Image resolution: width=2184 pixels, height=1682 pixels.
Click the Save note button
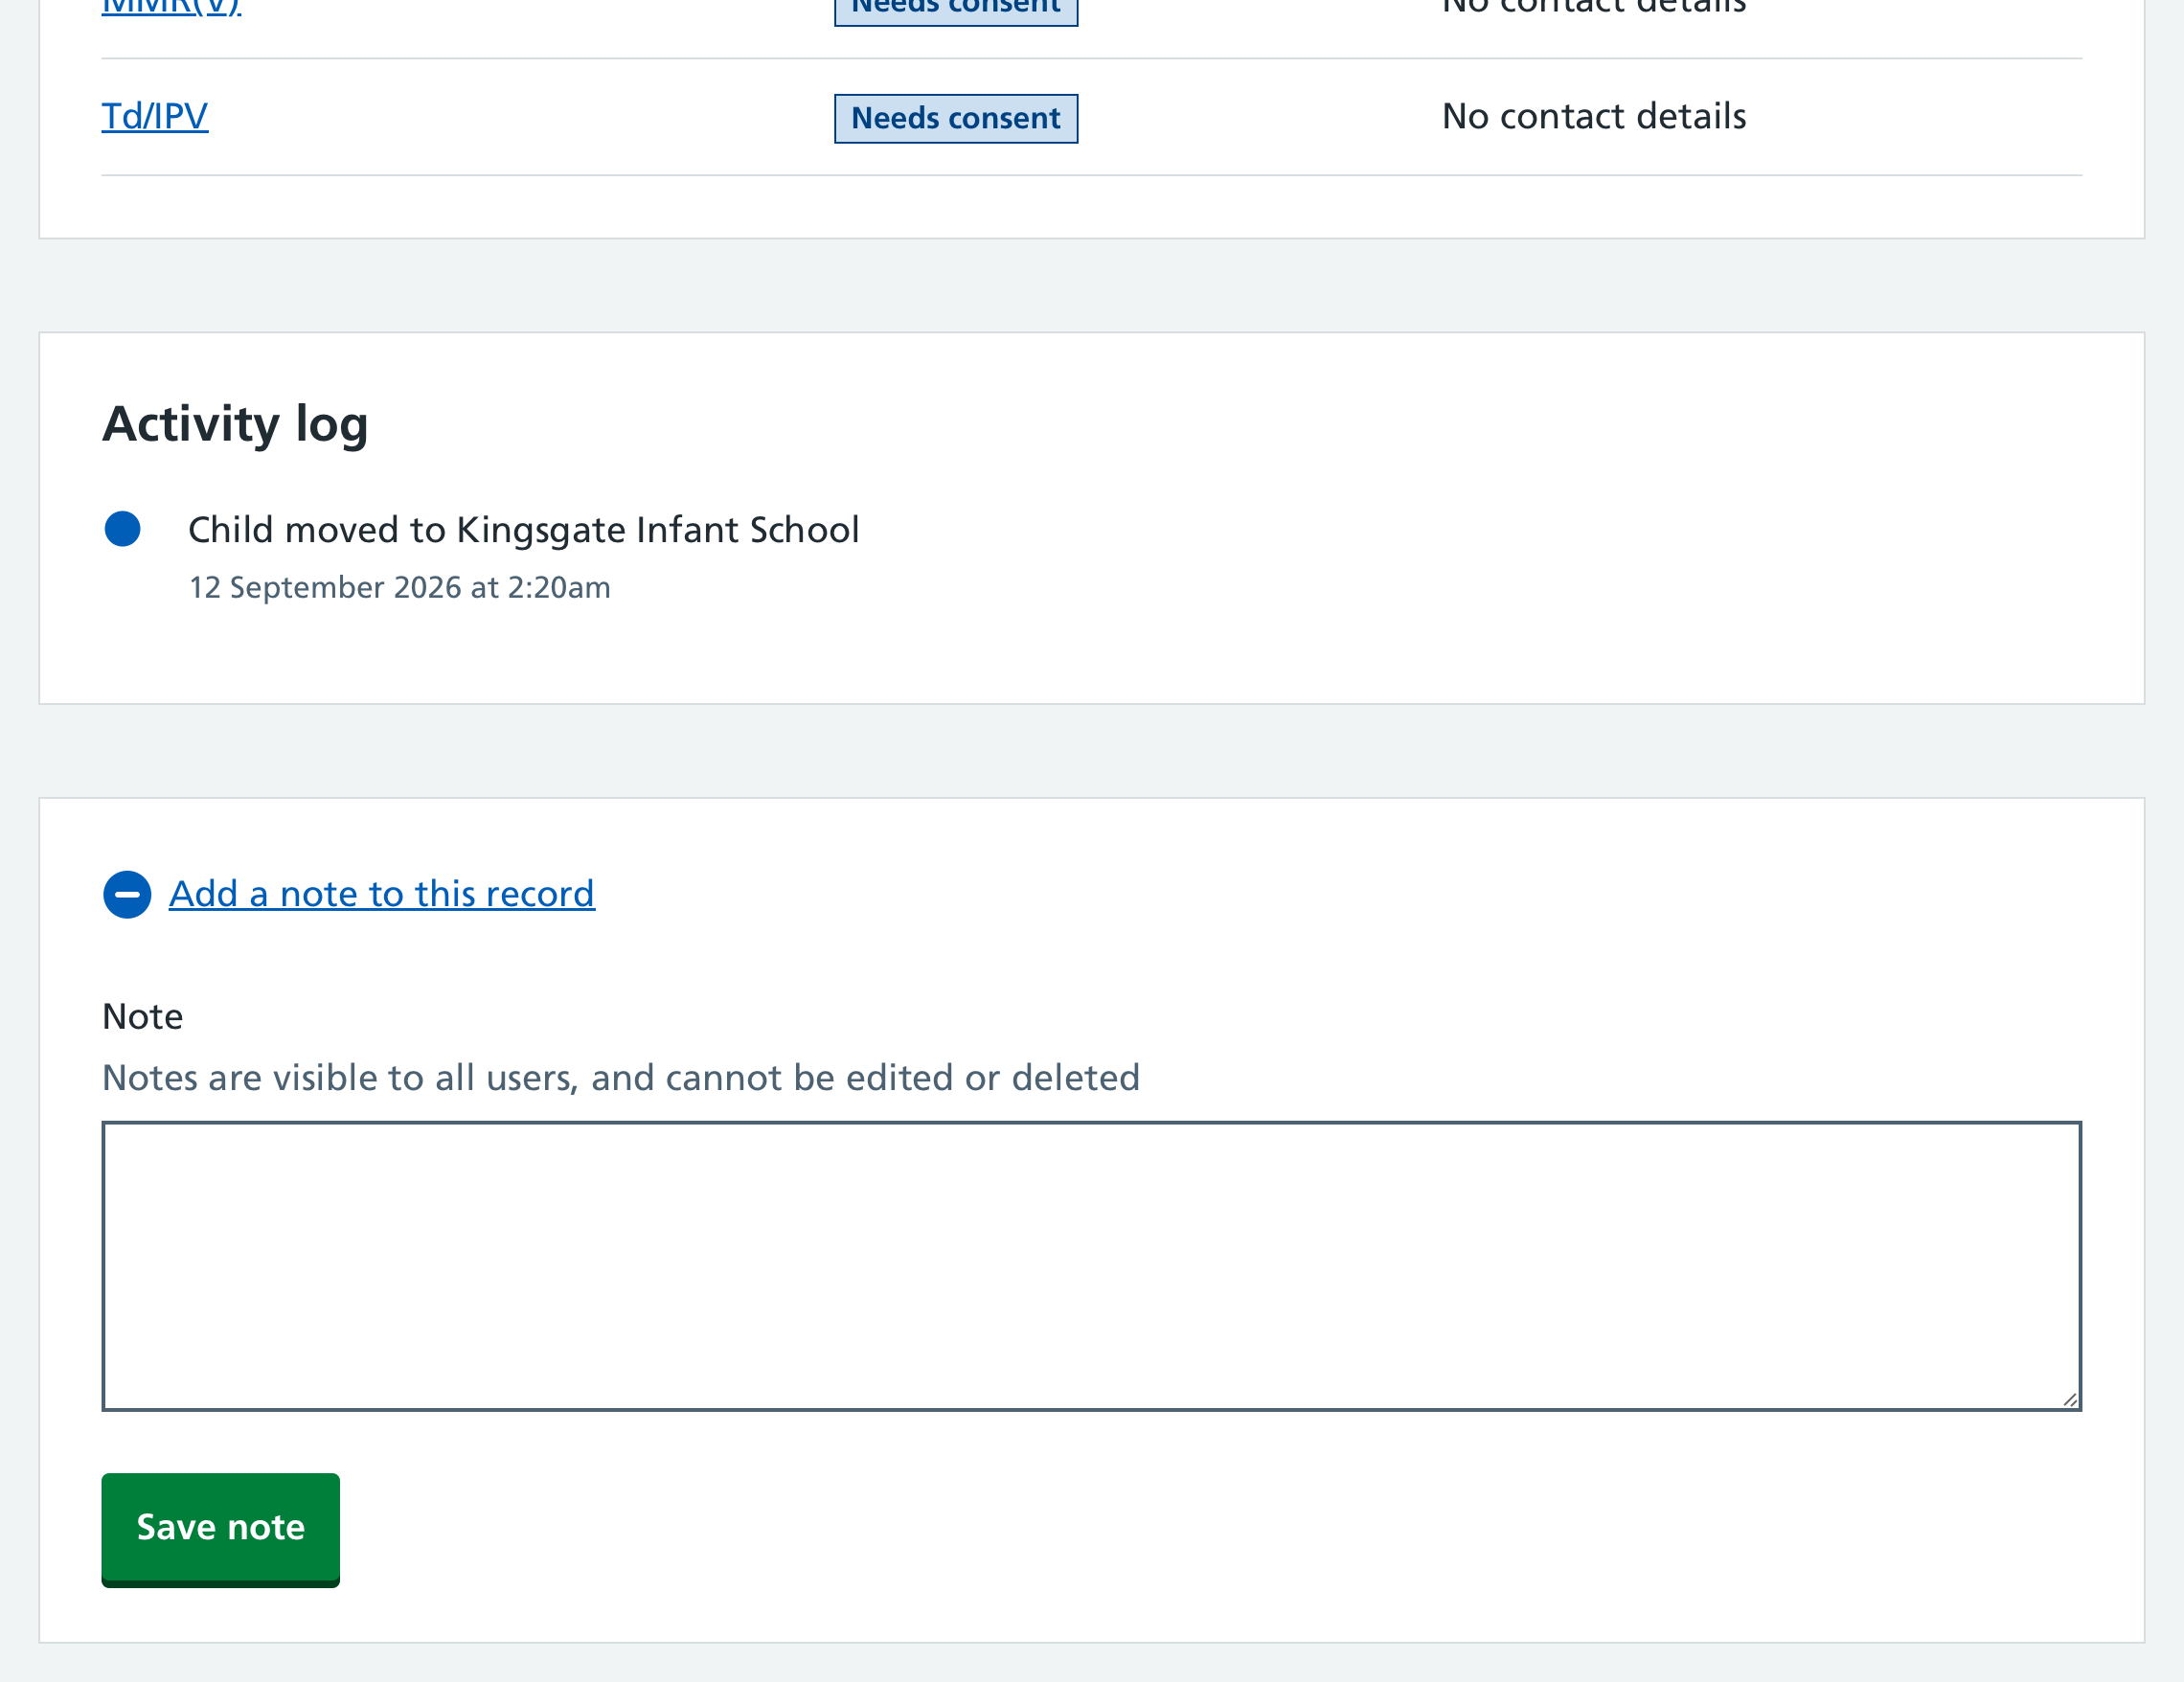pos(221,1529)
